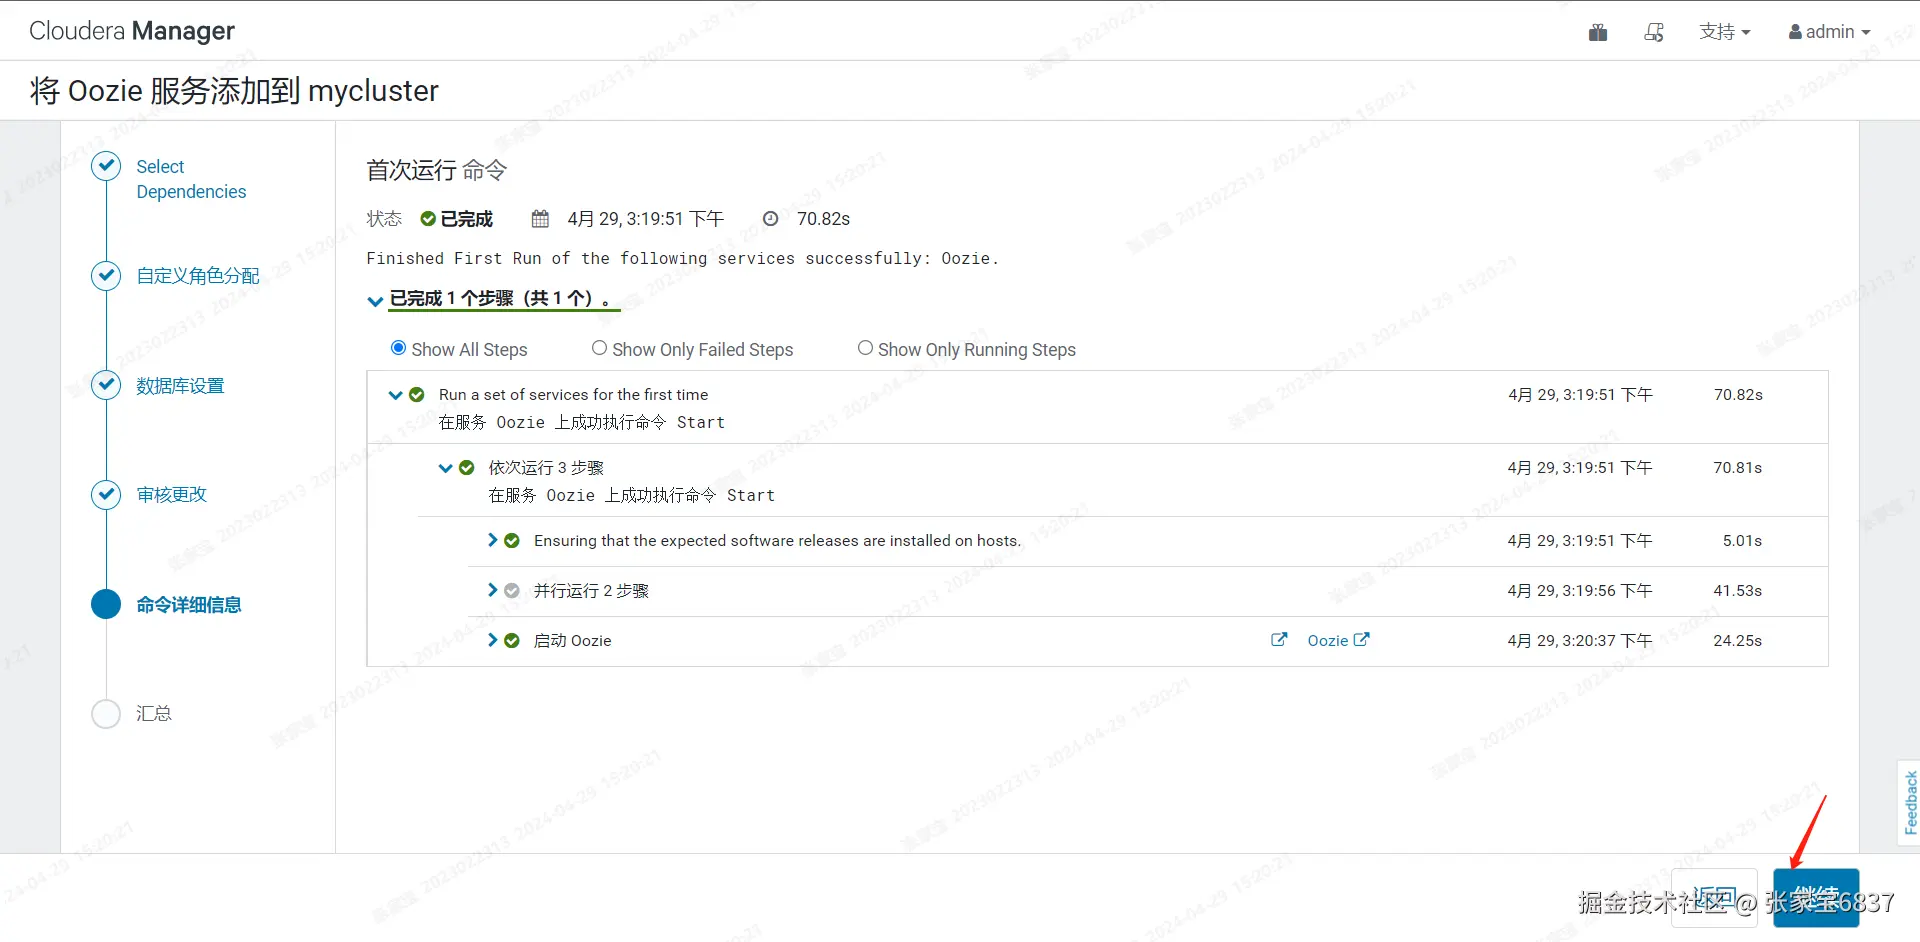
Task: Select Show All Steps radio button
Action: (398, 348)
